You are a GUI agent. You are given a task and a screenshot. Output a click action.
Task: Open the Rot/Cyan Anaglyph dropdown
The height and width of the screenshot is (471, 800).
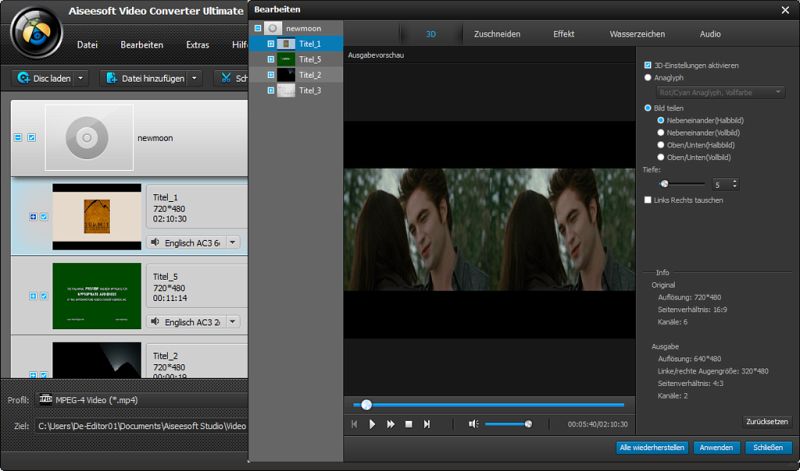pyautogui.click(x=720, y=92)
